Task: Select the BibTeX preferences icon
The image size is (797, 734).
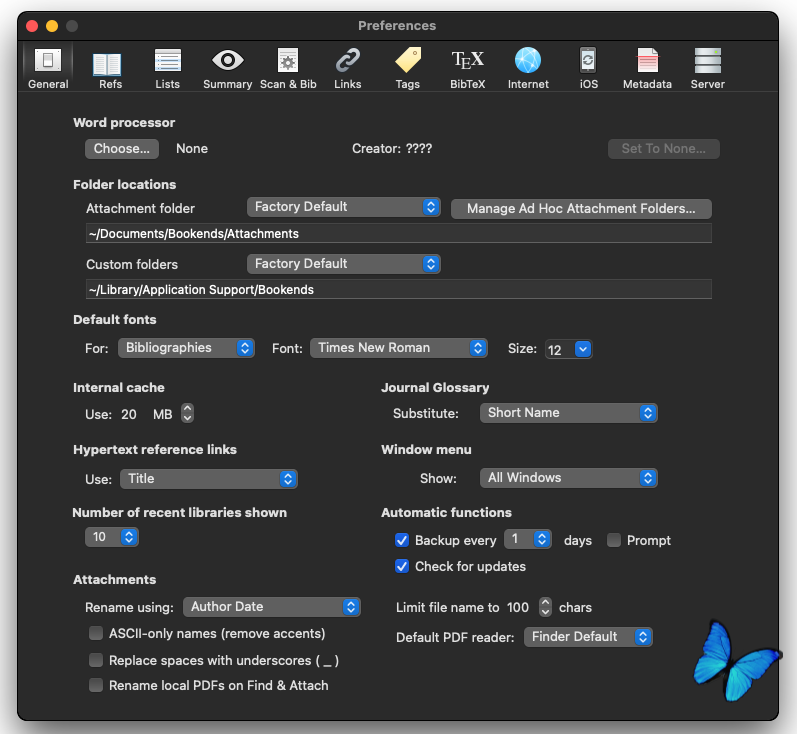Action: point(468,68)
